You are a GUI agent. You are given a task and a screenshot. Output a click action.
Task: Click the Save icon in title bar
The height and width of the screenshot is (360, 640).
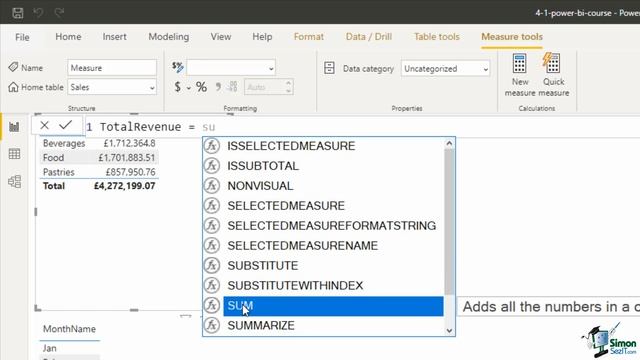tap(18, 13)
